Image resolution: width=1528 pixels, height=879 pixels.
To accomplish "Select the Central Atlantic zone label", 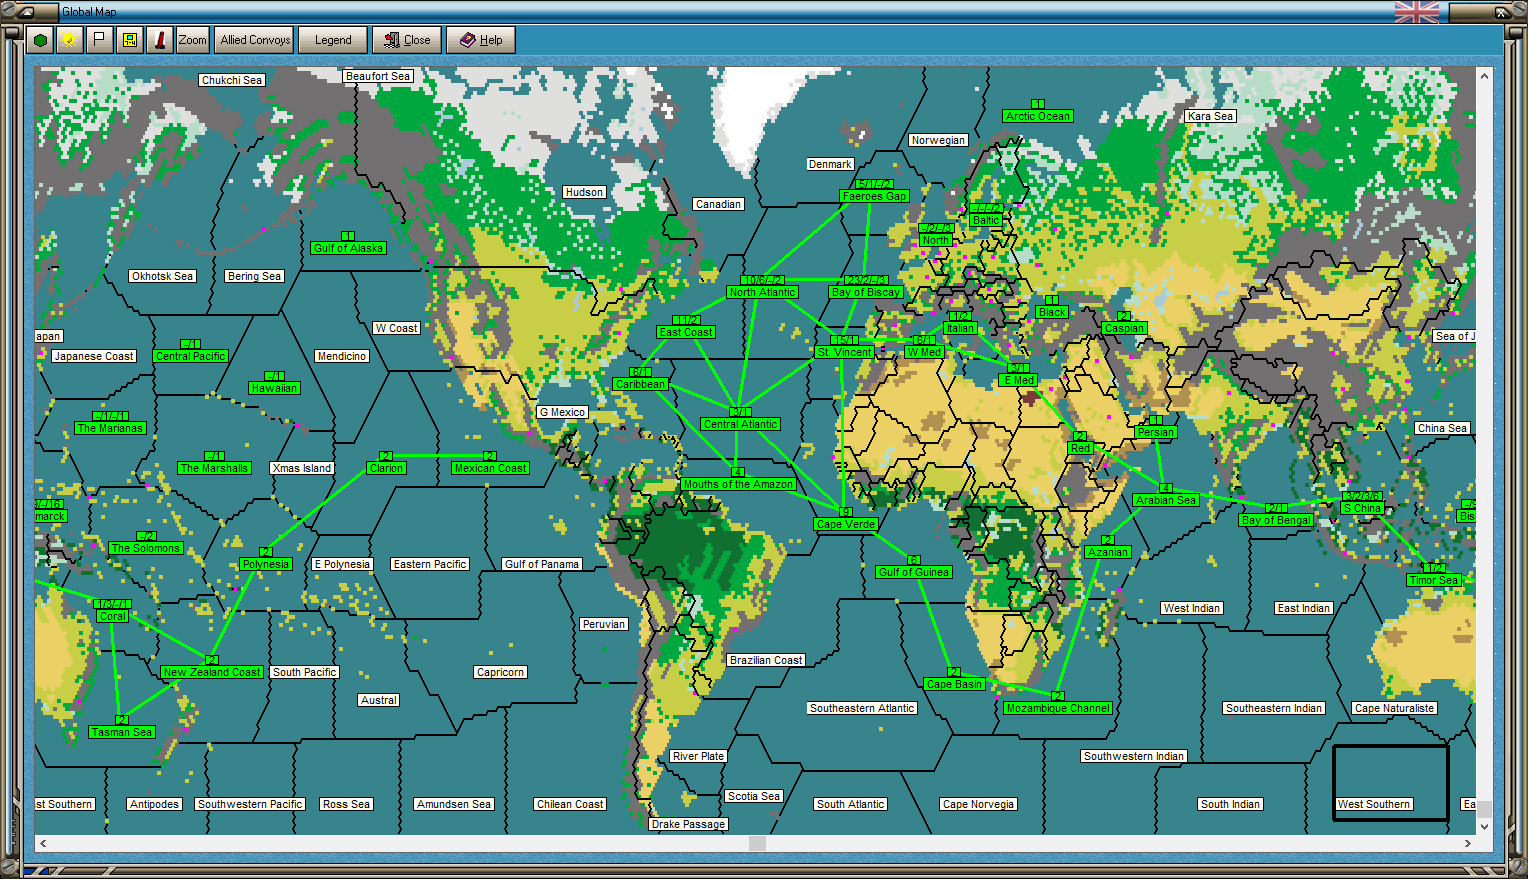I will click(740, 424).
